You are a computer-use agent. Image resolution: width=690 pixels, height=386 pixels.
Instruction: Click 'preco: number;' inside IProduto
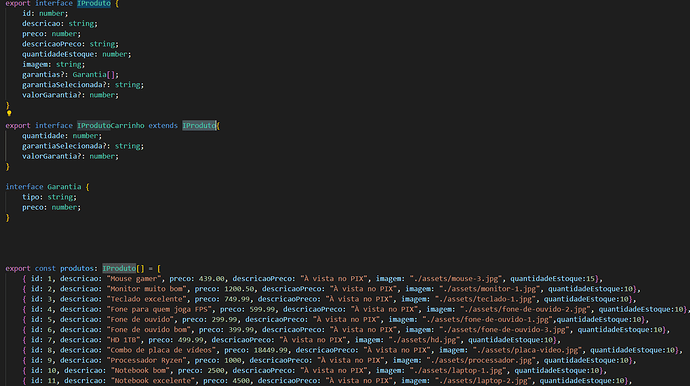pos(51,34)
